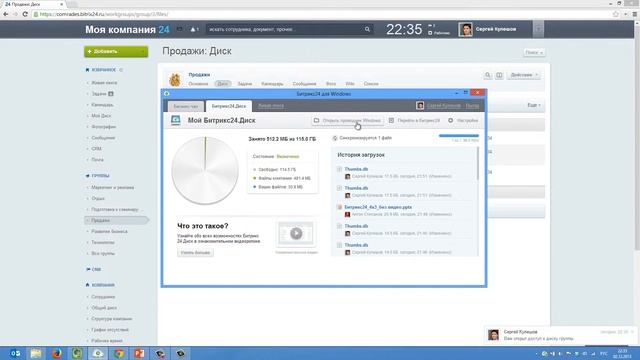Viewport: 640px width, 360px height.
Task: Click the tasks counter badge in sidebar
Action: [111, 94]
